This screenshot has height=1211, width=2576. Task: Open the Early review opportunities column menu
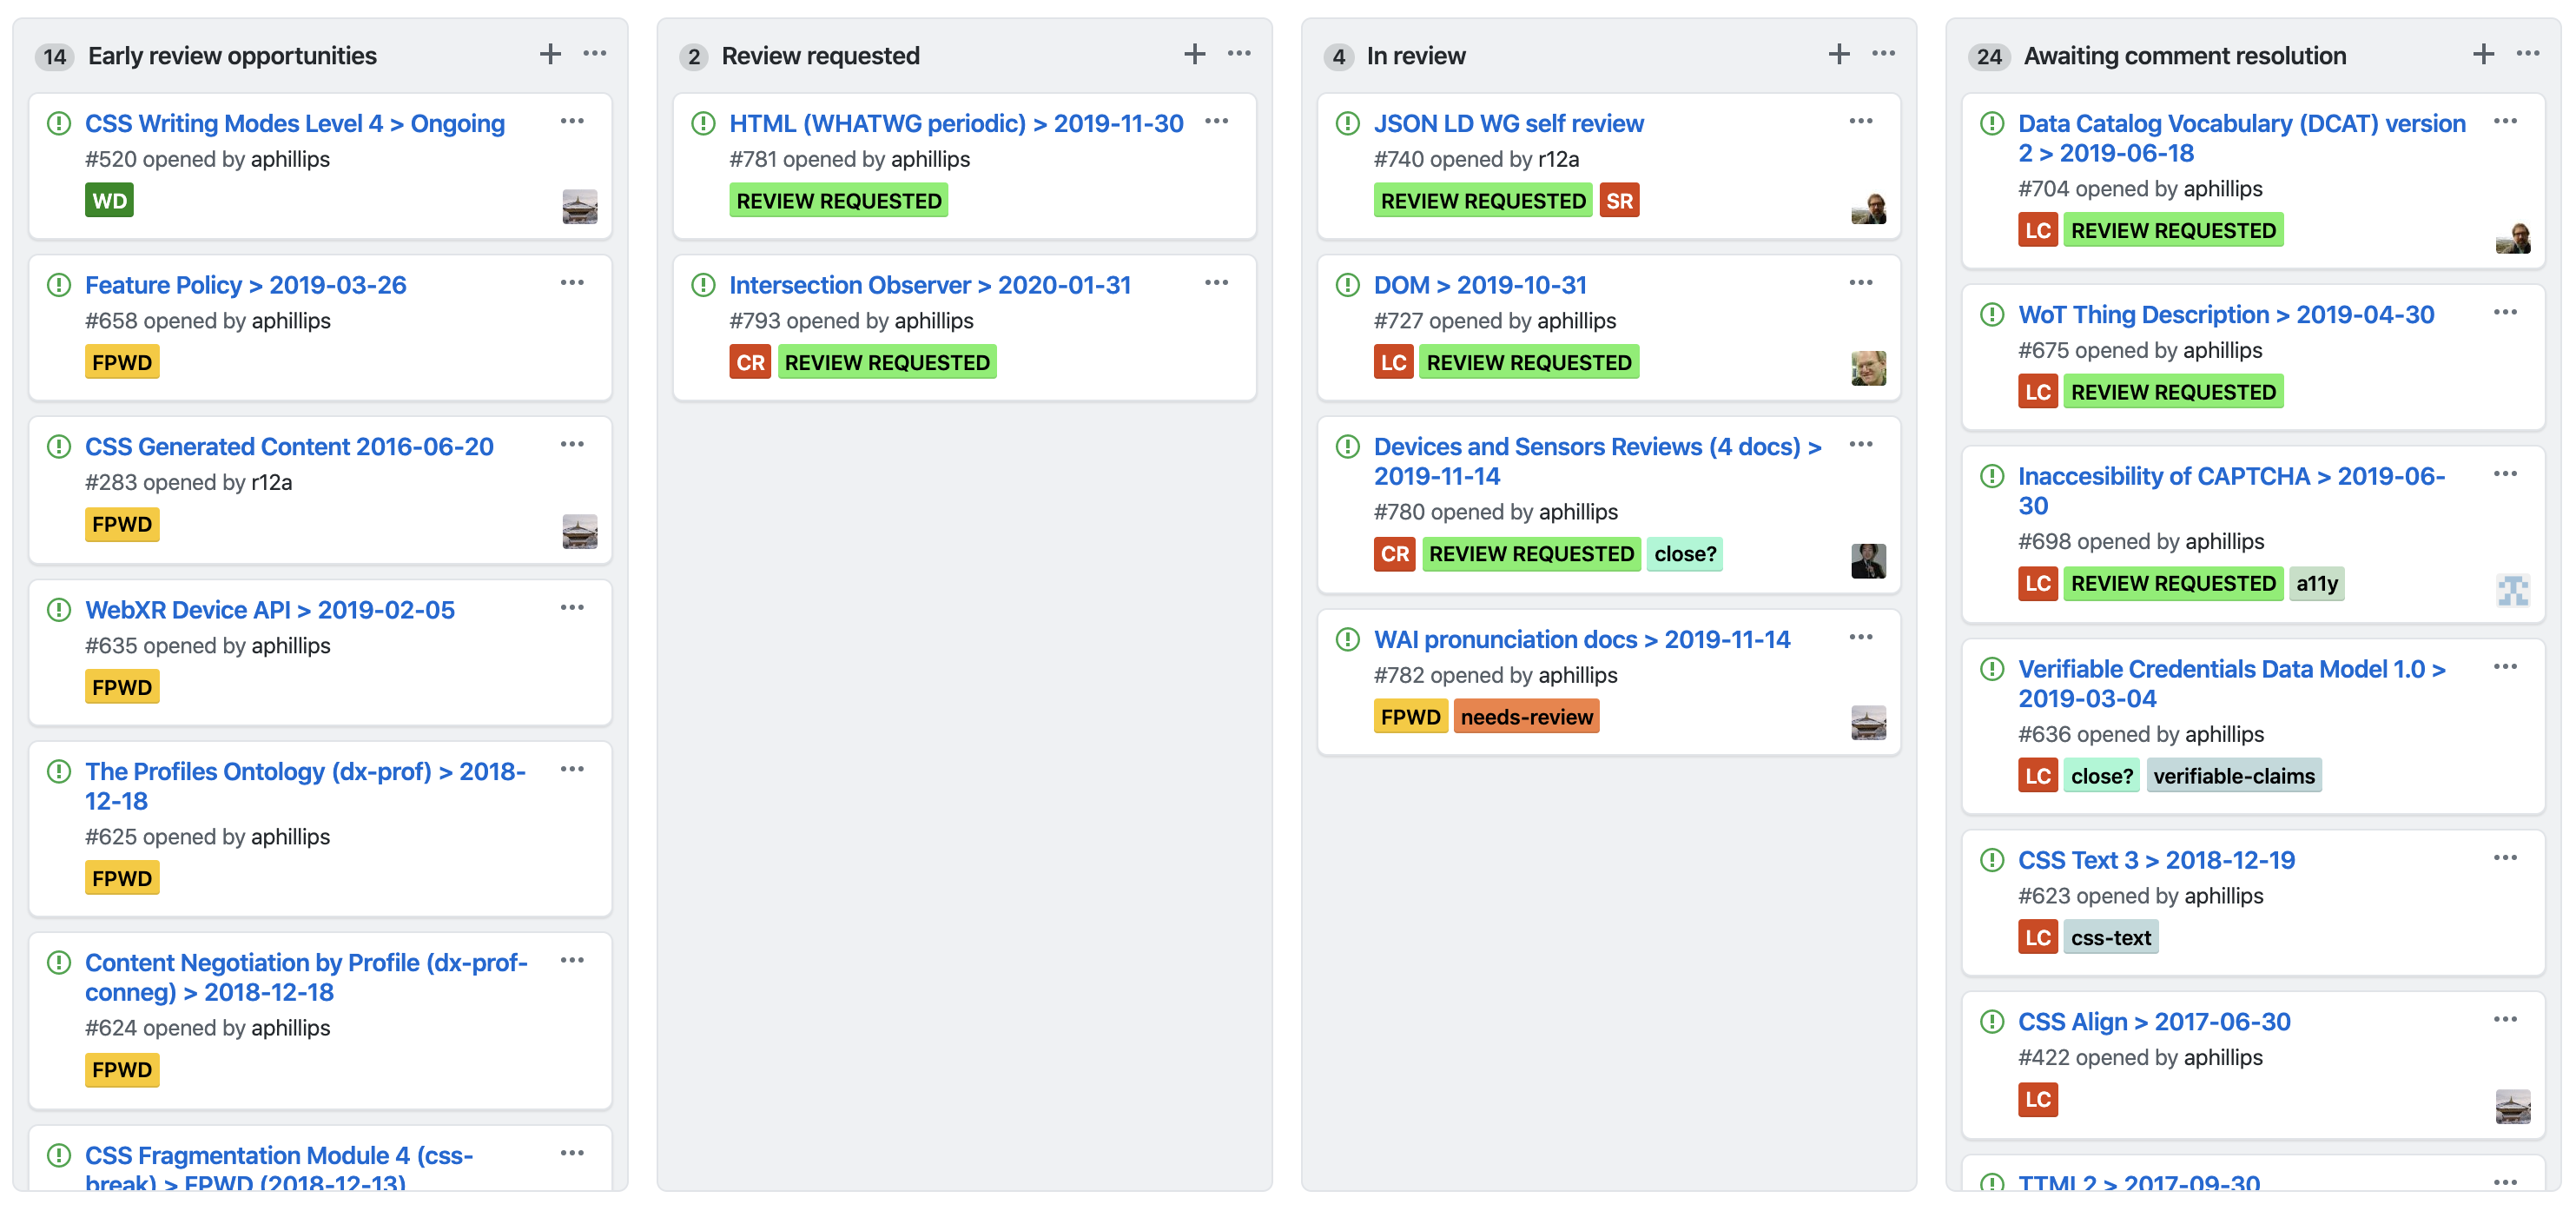(595, 54)
